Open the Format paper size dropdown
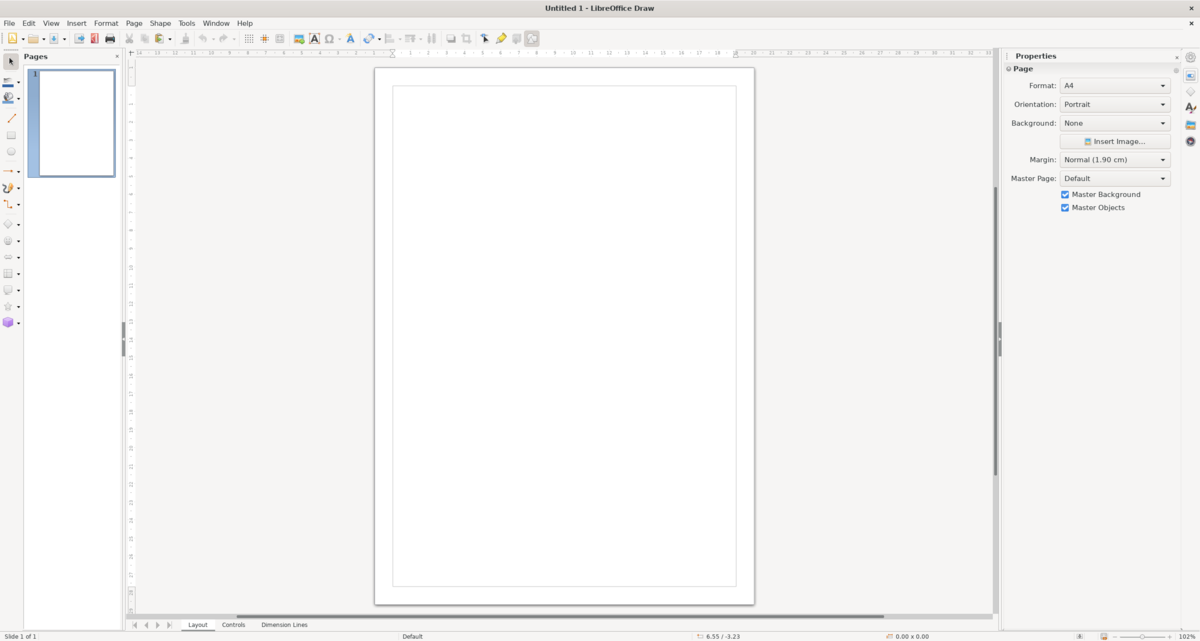This screenshot has height=641, width=1200. coord(1115,86)
